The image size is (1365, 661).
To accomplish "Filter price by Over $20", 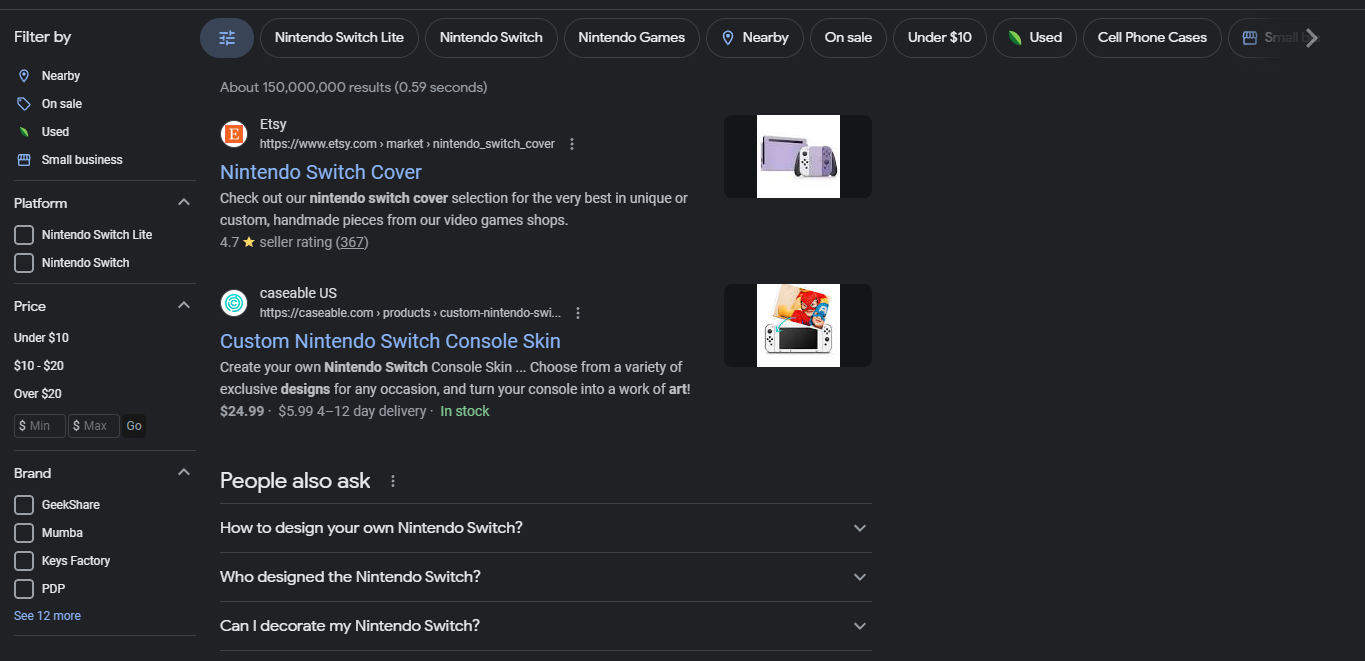I will tap(37, 394).
